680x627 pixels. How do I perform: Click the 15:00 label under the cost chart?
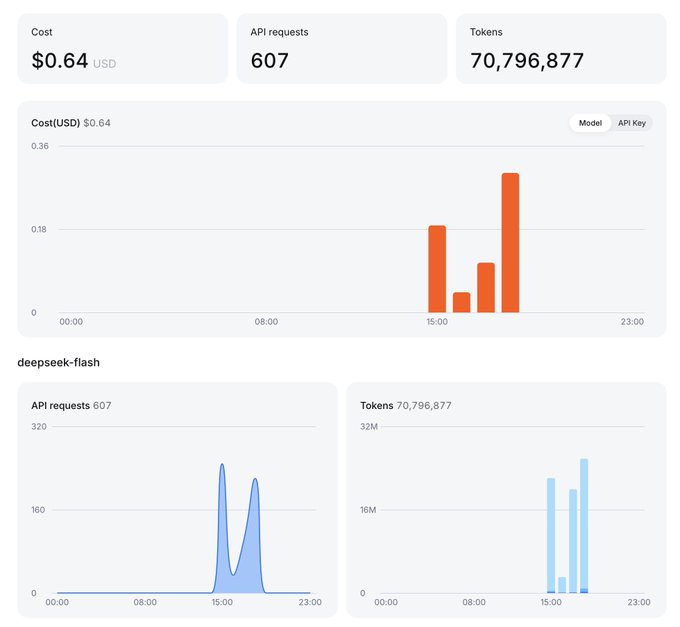point(437,322)
